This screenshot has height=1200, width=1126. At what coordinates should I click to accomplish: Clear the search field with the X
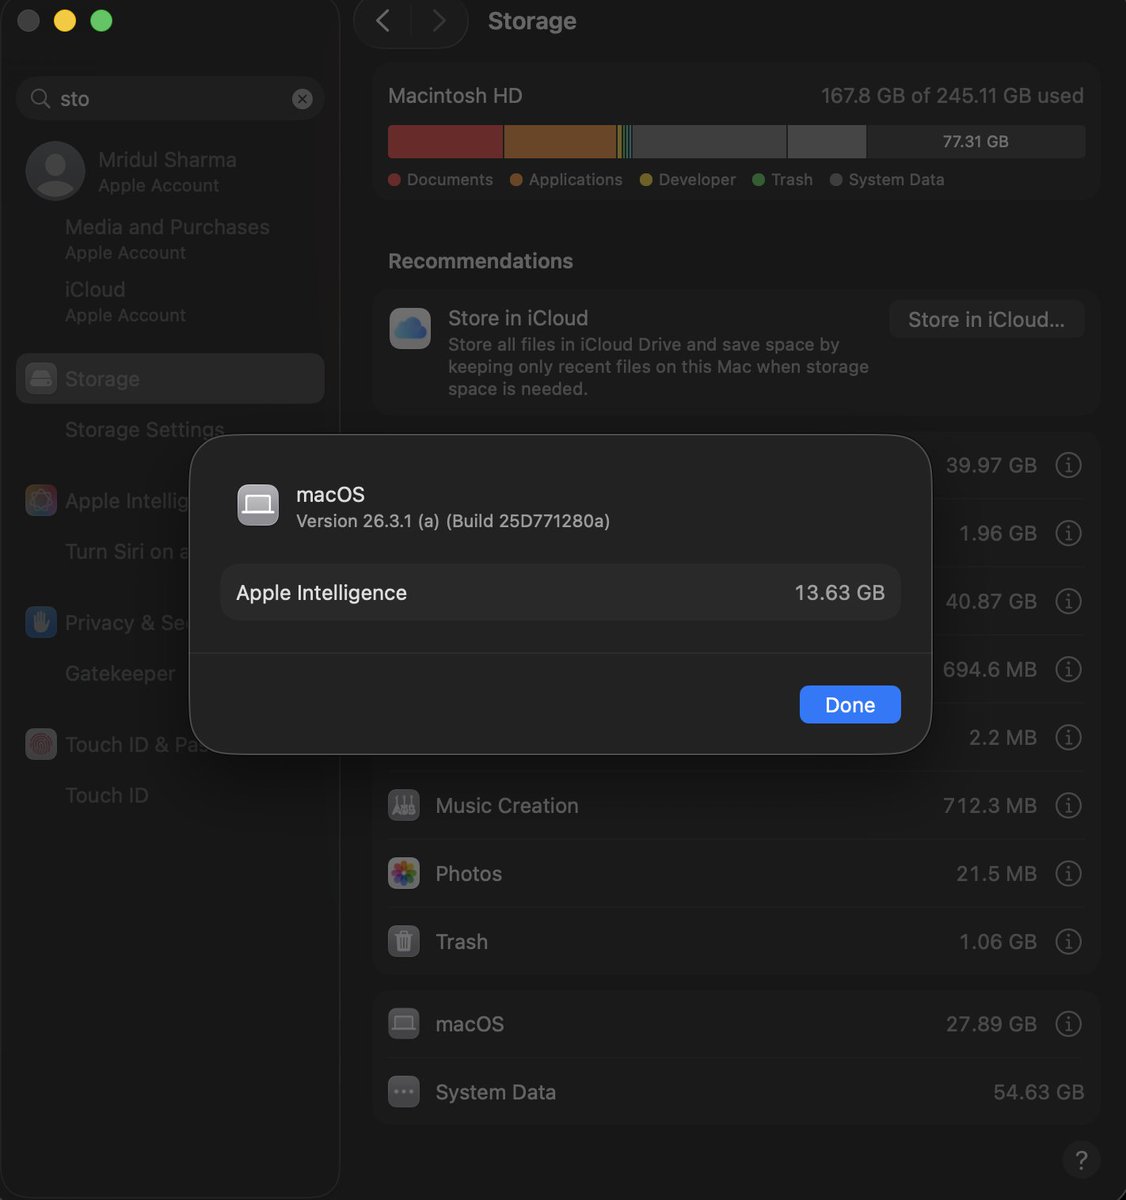[x=302, y=99]
